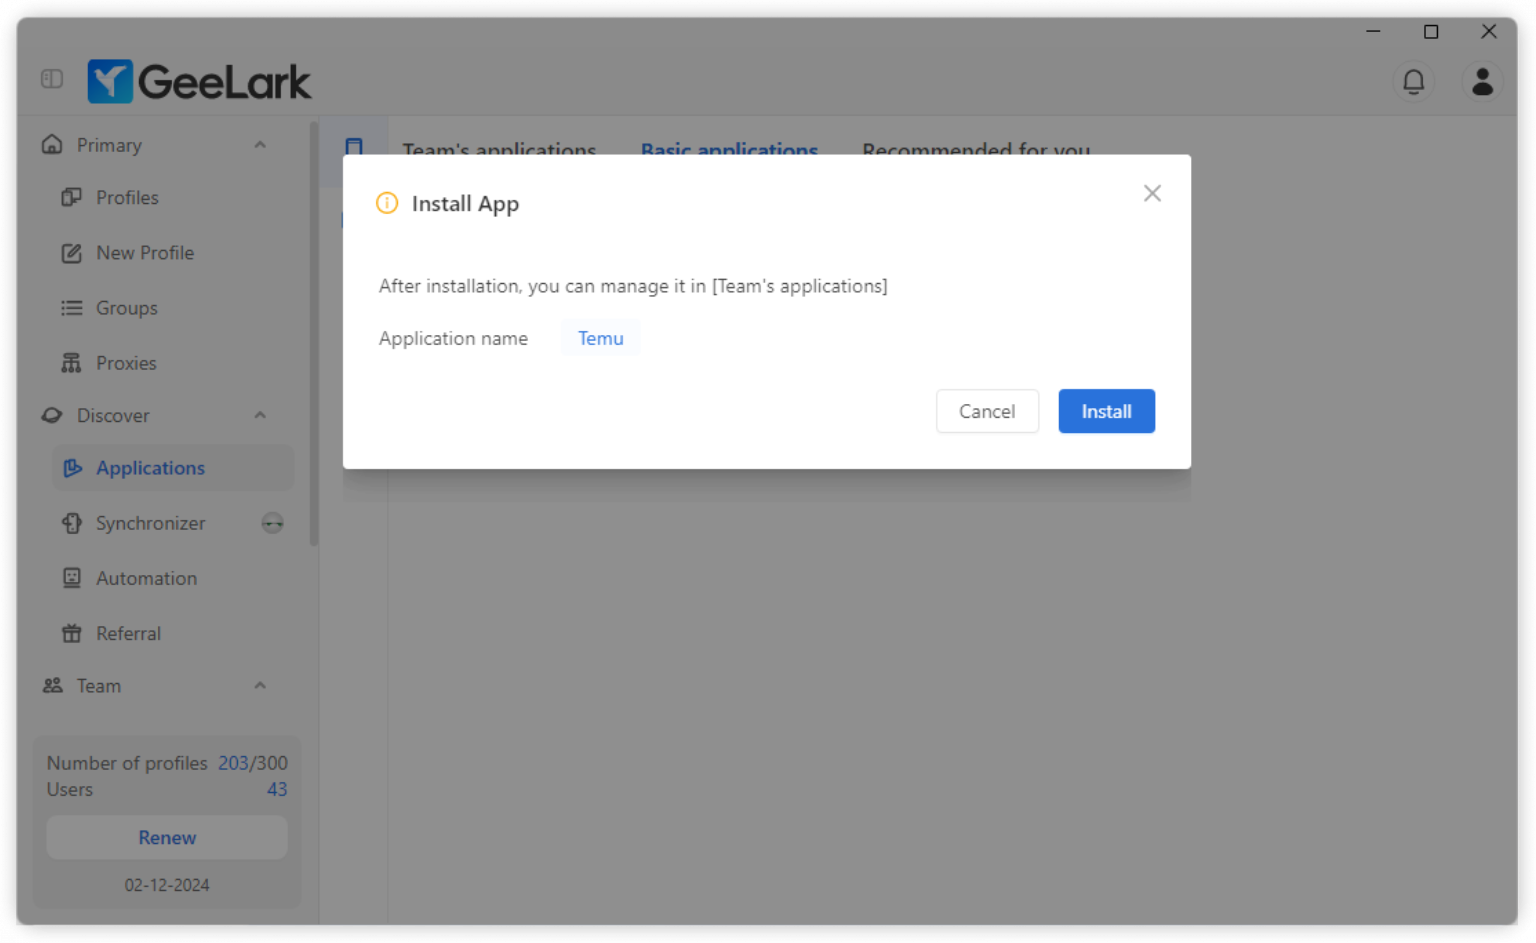Switch to Recommended for you tab
Screen dimensions: 1536x943
[976, 150]
